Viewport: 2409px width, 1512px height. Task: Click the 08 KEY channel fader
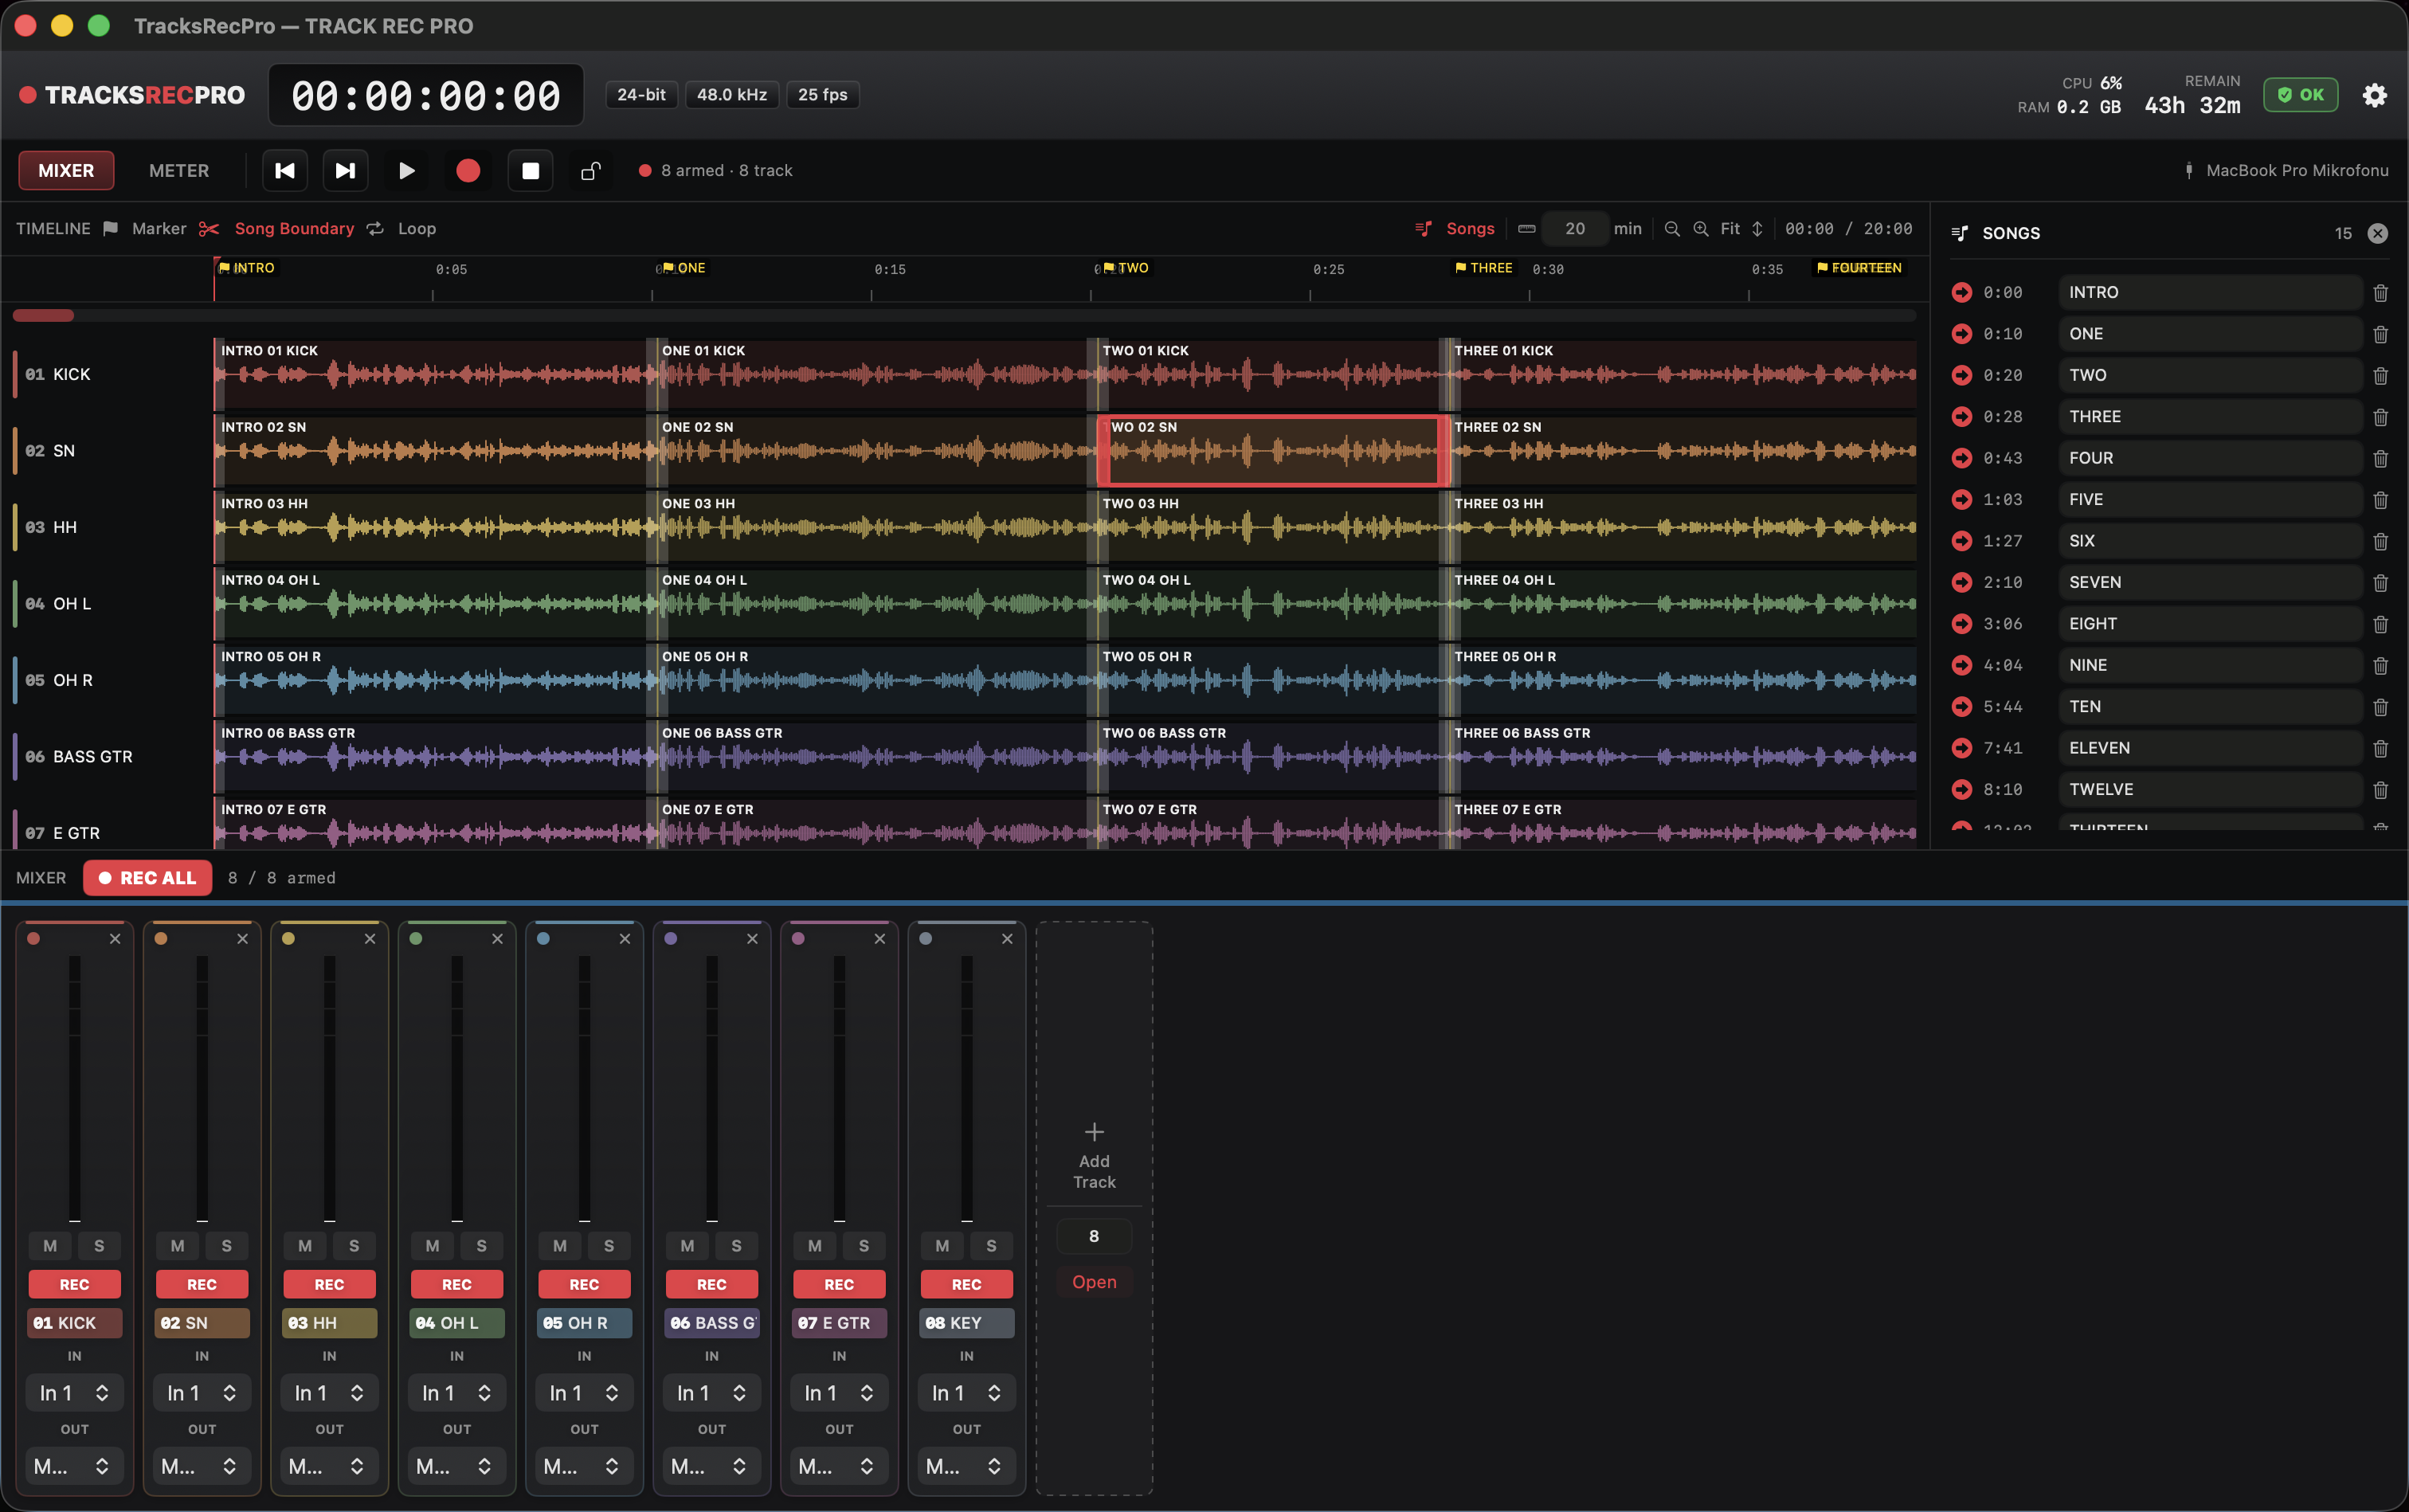pyautogui.click(x=967, y=1088)
